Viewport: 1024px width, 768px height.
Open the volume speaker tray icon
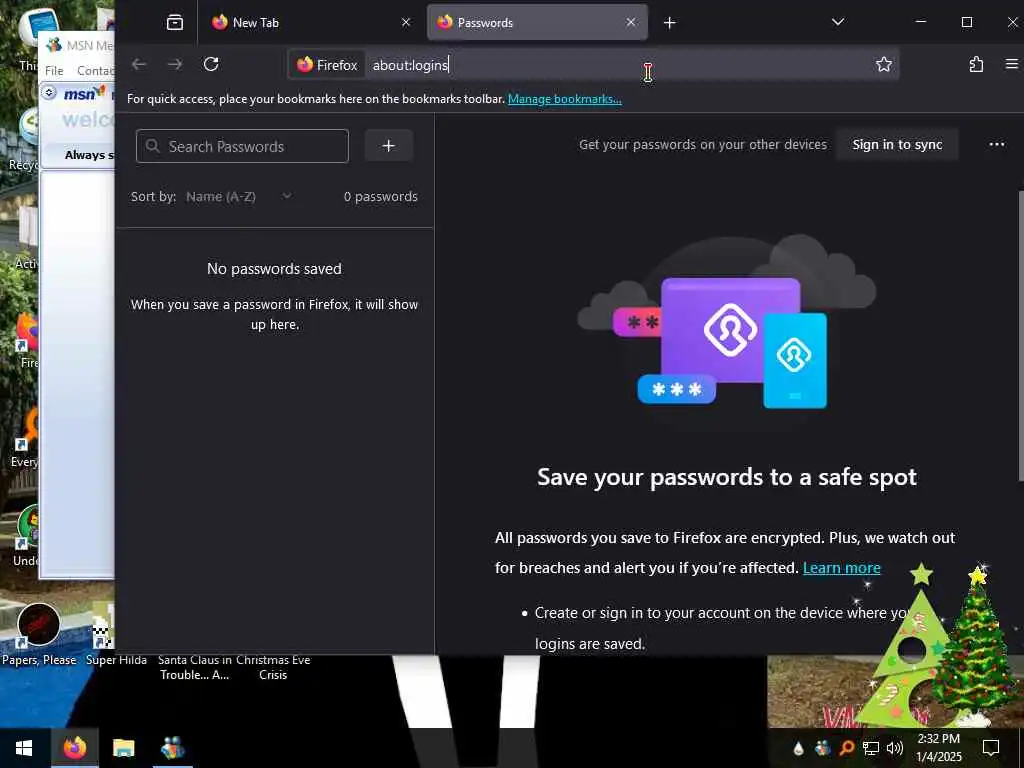click(895, 748)
